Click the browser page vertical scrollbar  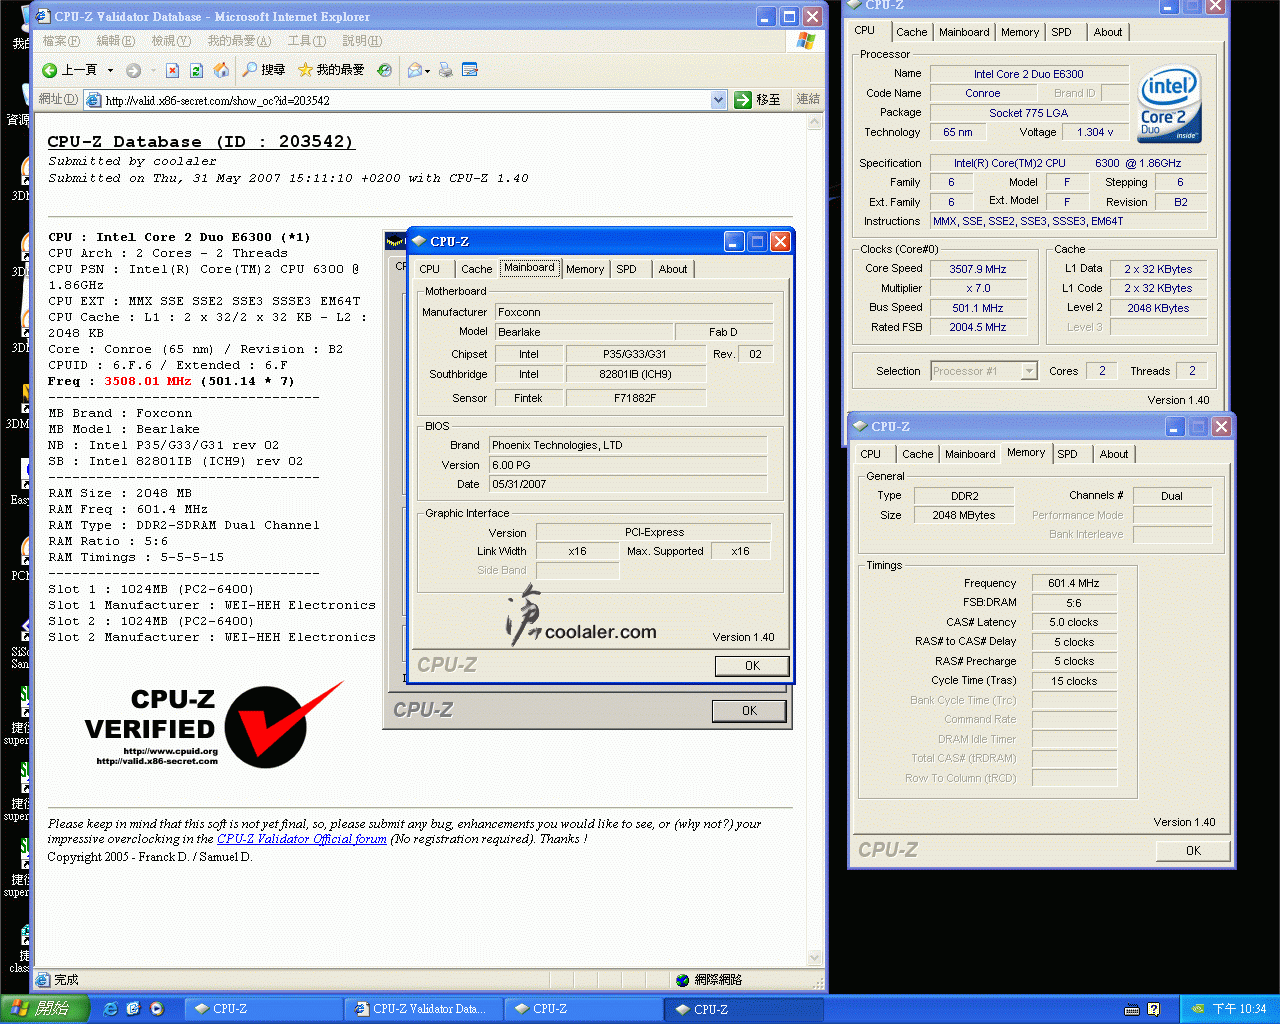814,540
